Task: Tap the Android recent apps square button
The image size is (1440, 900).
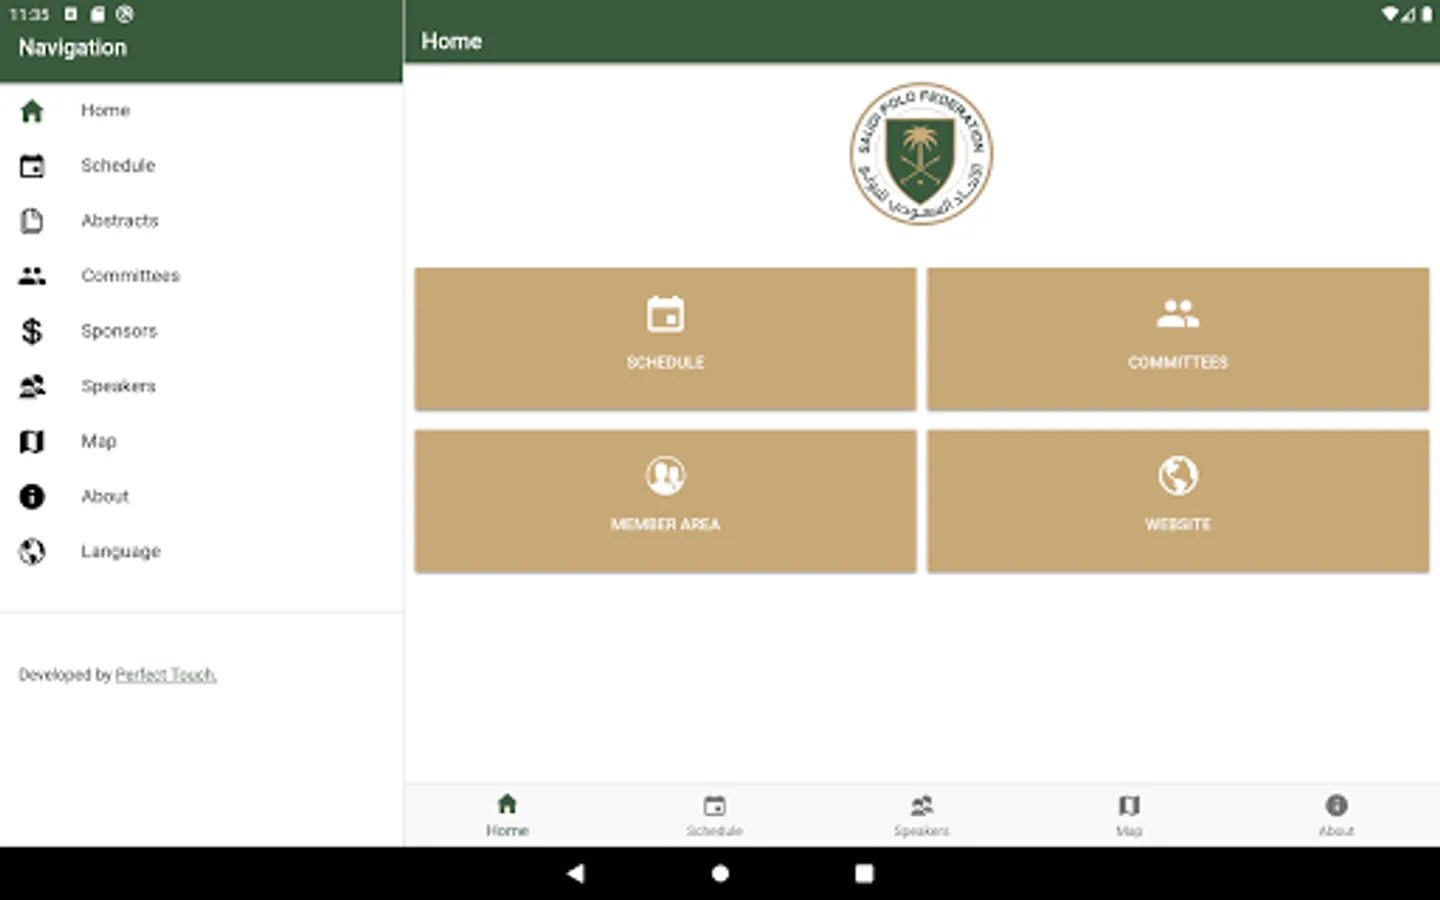Action: tap(864, 873)
